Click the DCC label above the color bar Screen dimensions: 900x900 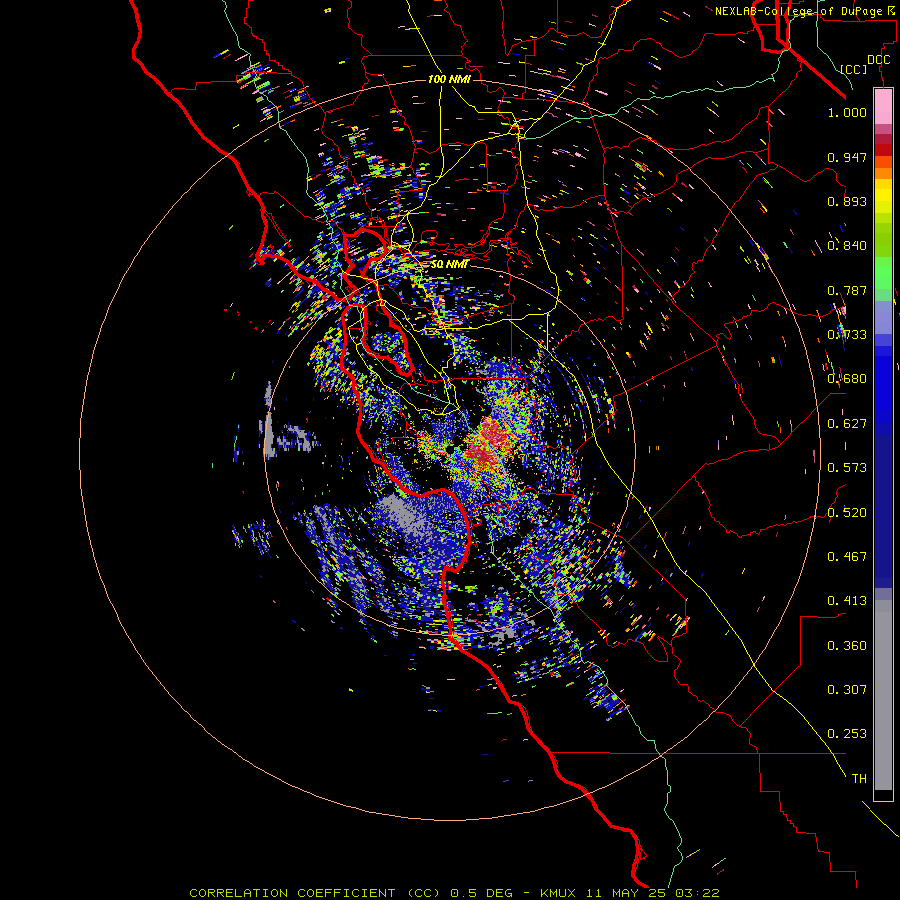point(878,60)
